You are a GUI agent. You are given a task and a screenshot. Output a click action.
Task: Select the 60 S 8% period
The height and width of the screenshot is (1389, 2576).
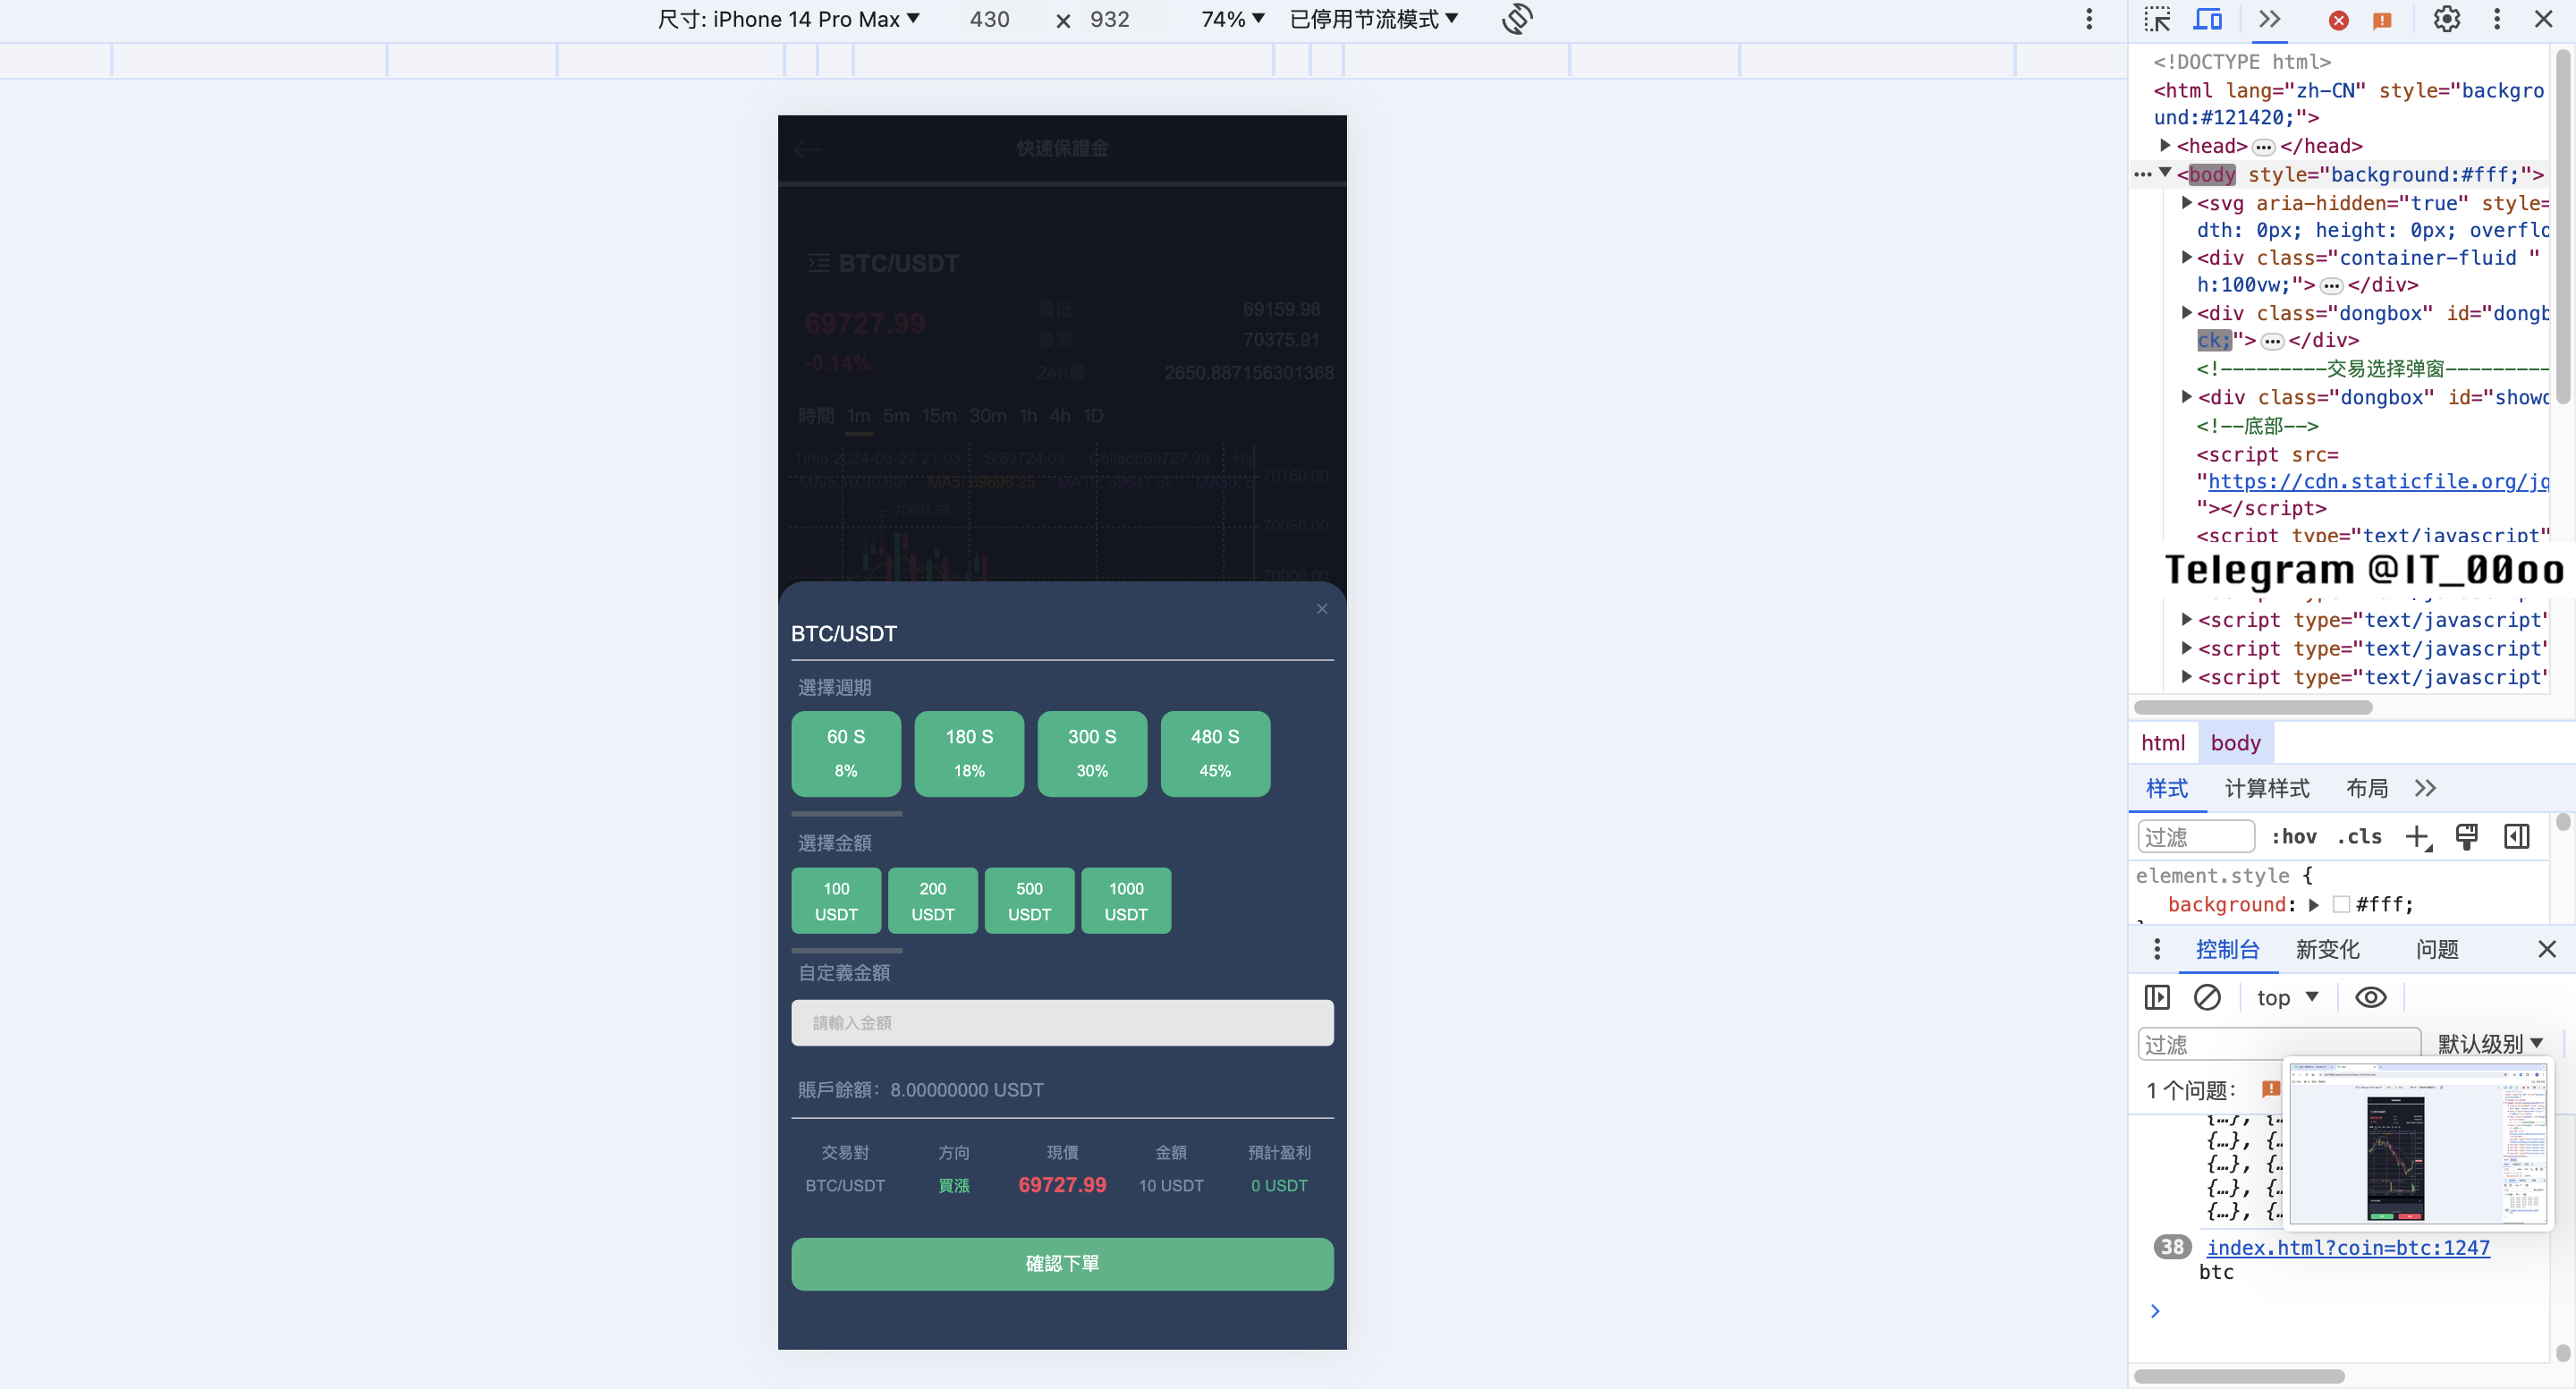tap(846, 753)
